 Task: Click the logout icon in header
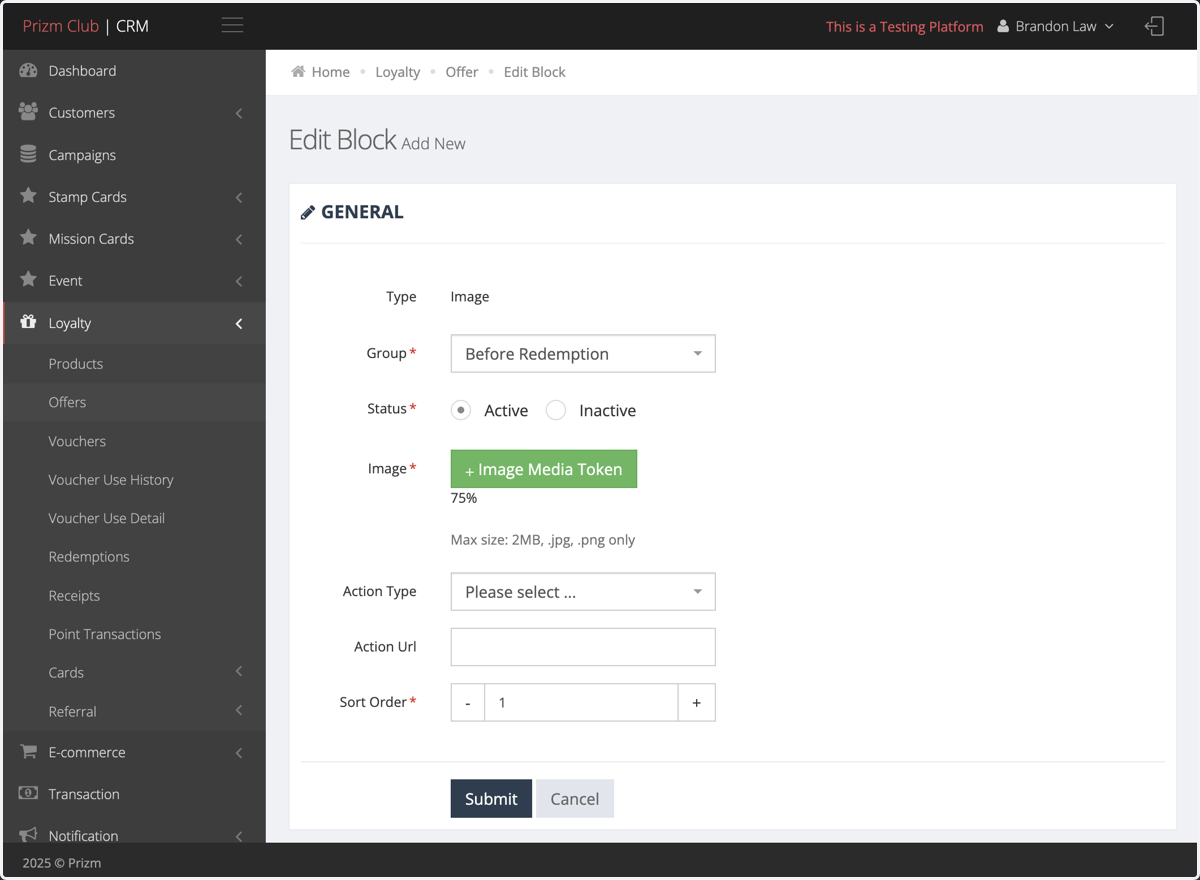1154,26
